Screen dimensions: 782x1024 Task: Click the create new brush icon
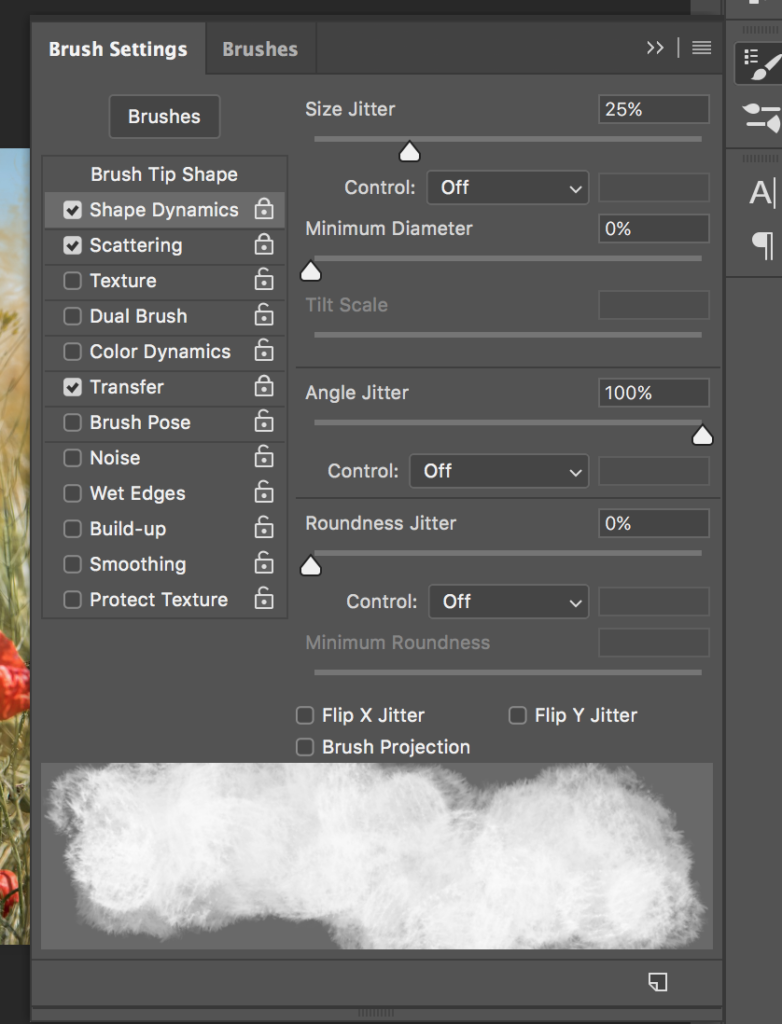tap(658, 982)
